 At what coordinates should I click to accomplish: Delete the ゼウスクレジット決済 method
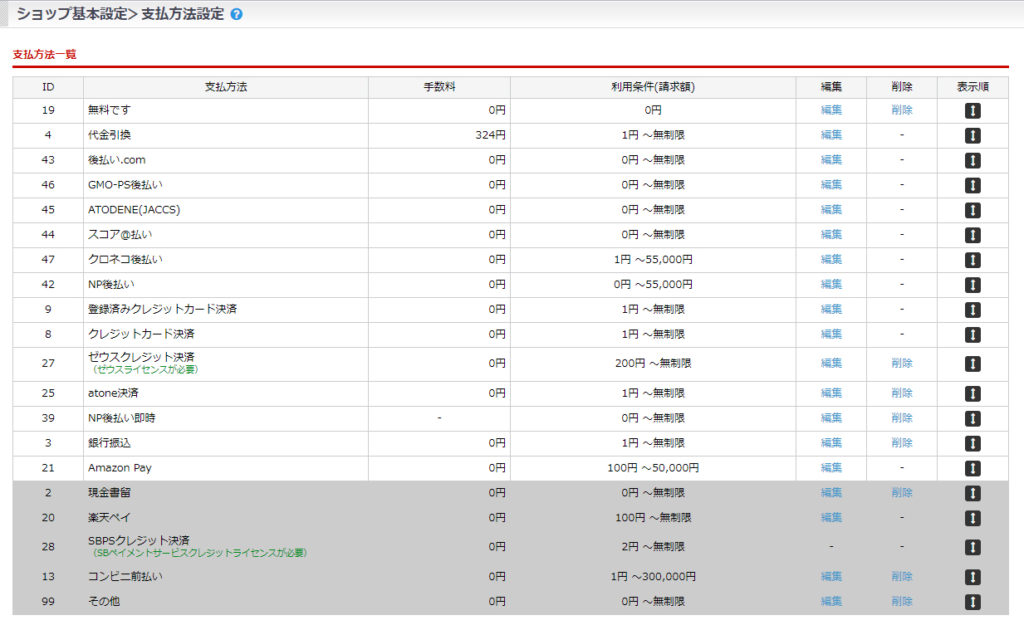point(901,363)
